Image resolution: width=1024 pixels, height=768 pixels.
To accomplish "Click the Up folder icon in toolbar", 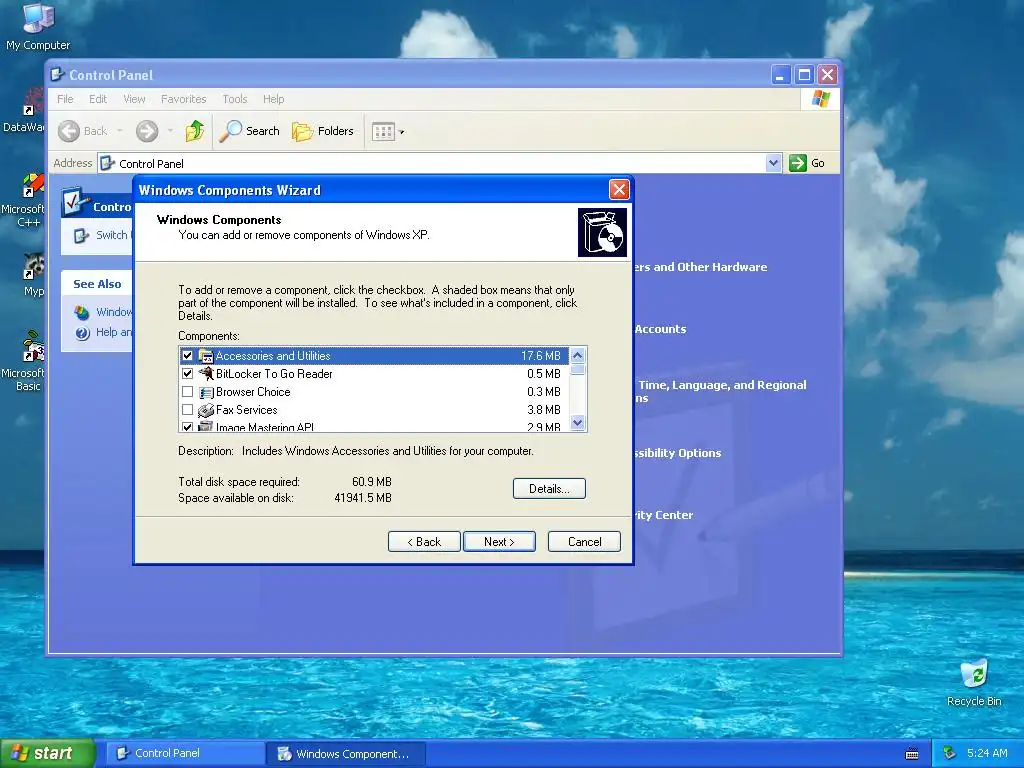I will point(194,131).
